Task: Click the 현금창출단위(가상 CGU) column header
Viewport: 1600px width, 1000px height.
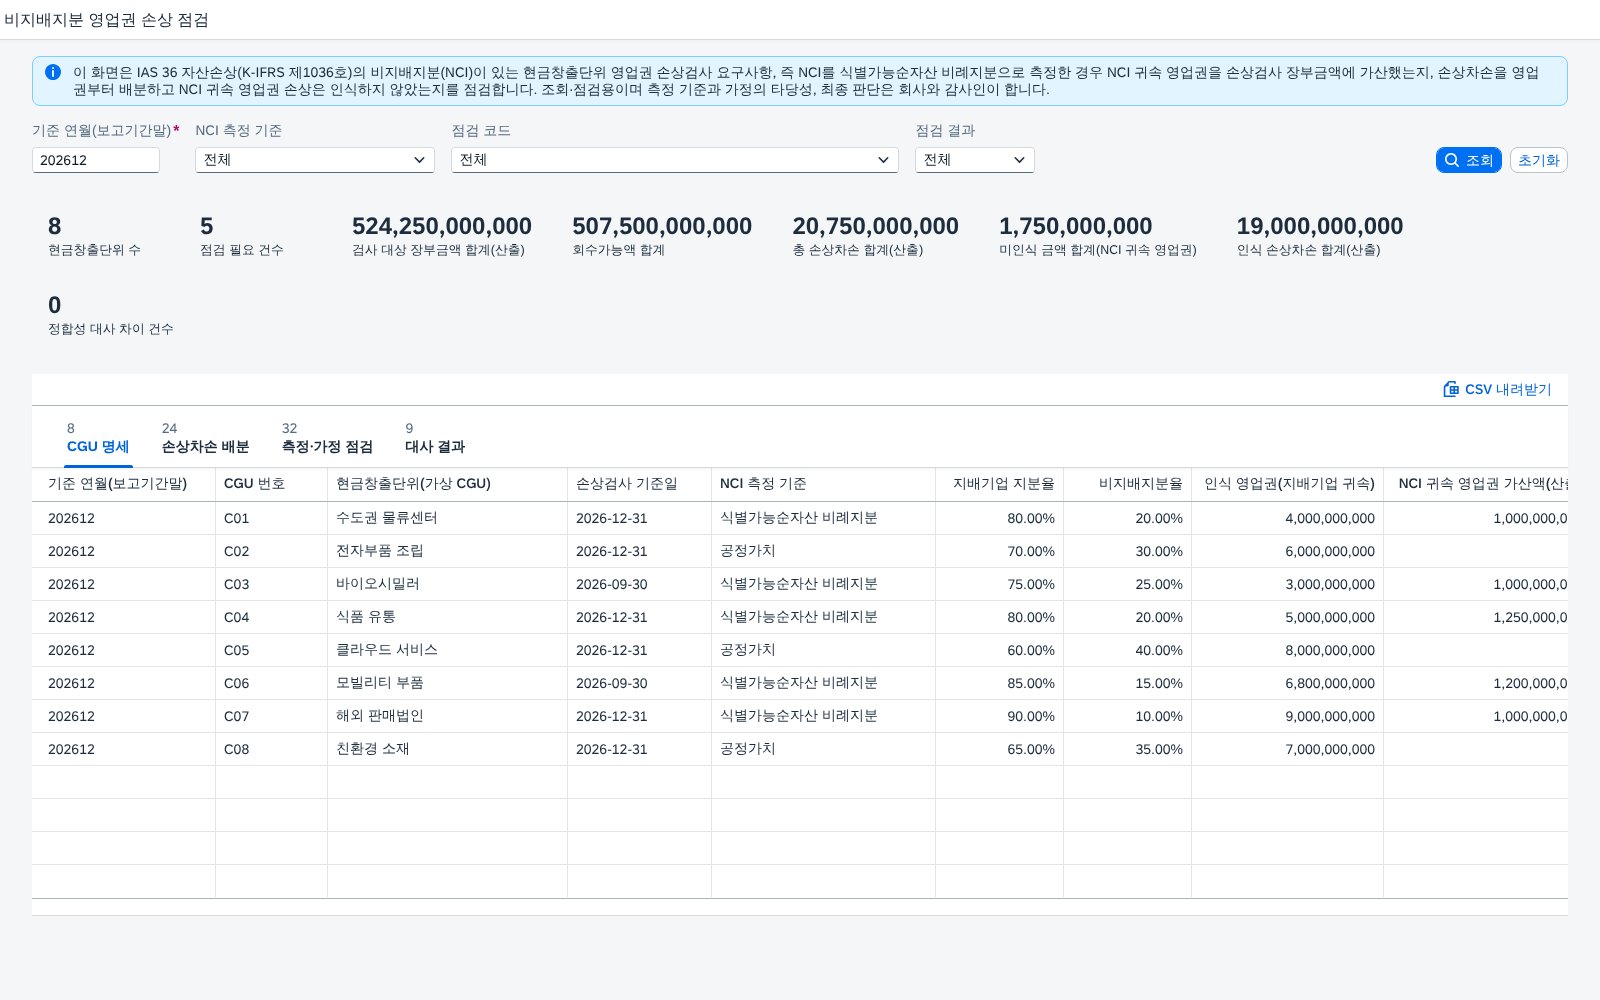Action: pos(447,484)
